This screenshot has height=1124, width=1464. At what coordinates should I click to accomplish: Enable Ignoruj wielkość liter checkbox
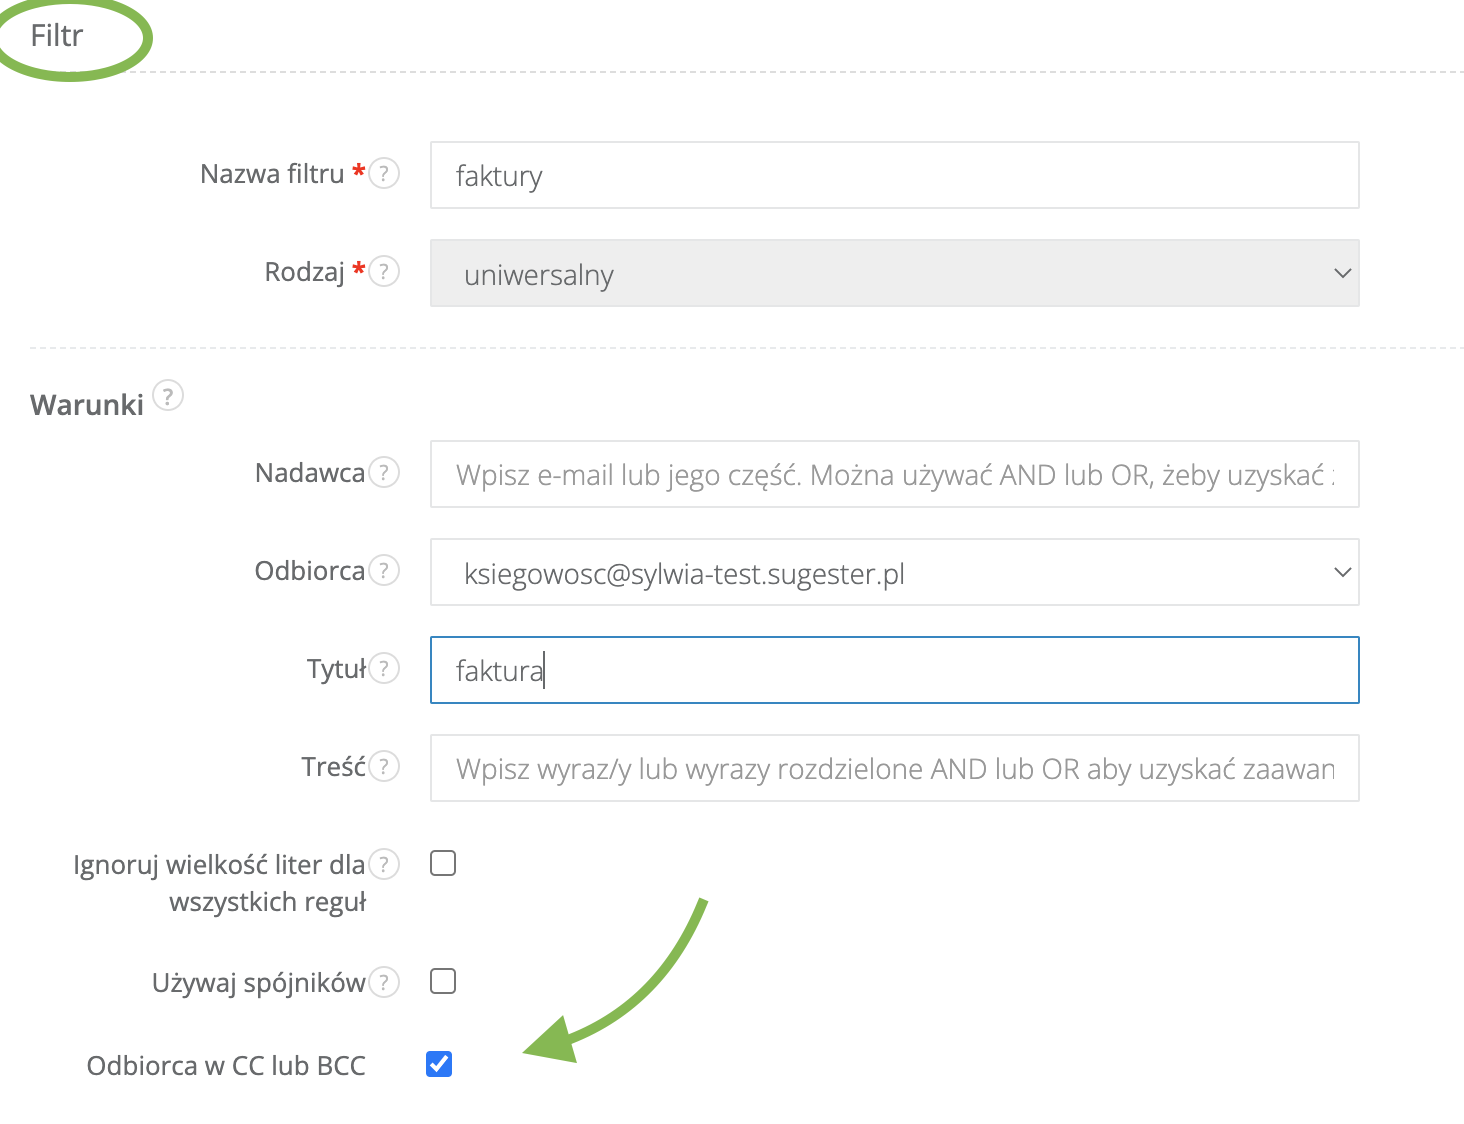coord(443,863)
